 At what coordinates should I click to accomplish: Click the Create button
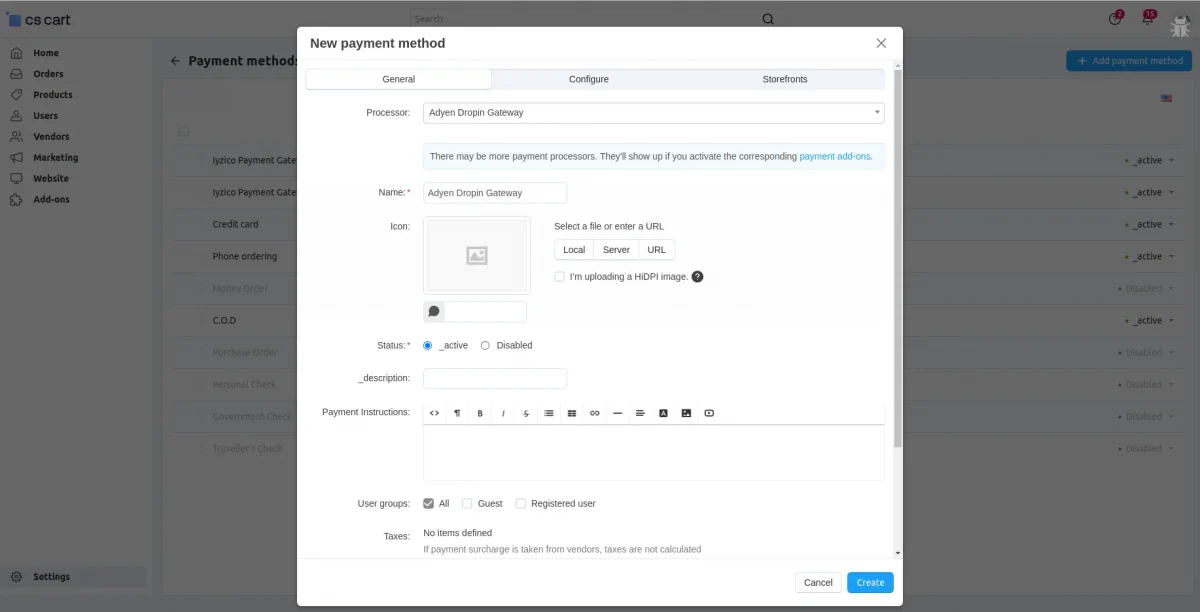tap(869, 582)
